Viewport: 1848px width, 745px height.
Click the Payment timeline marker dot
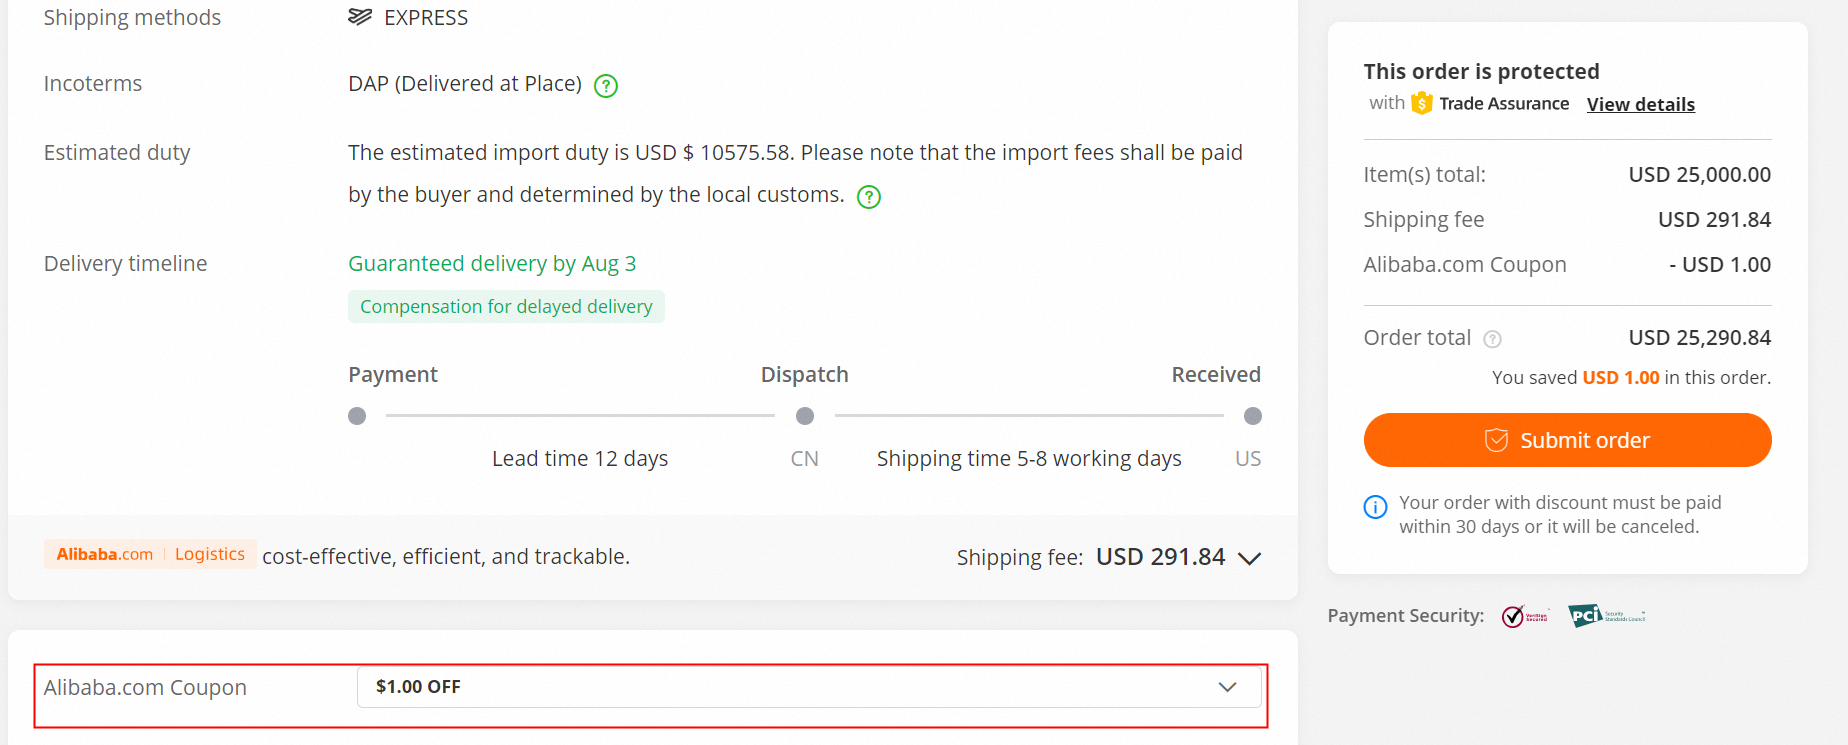coord(357,416)
